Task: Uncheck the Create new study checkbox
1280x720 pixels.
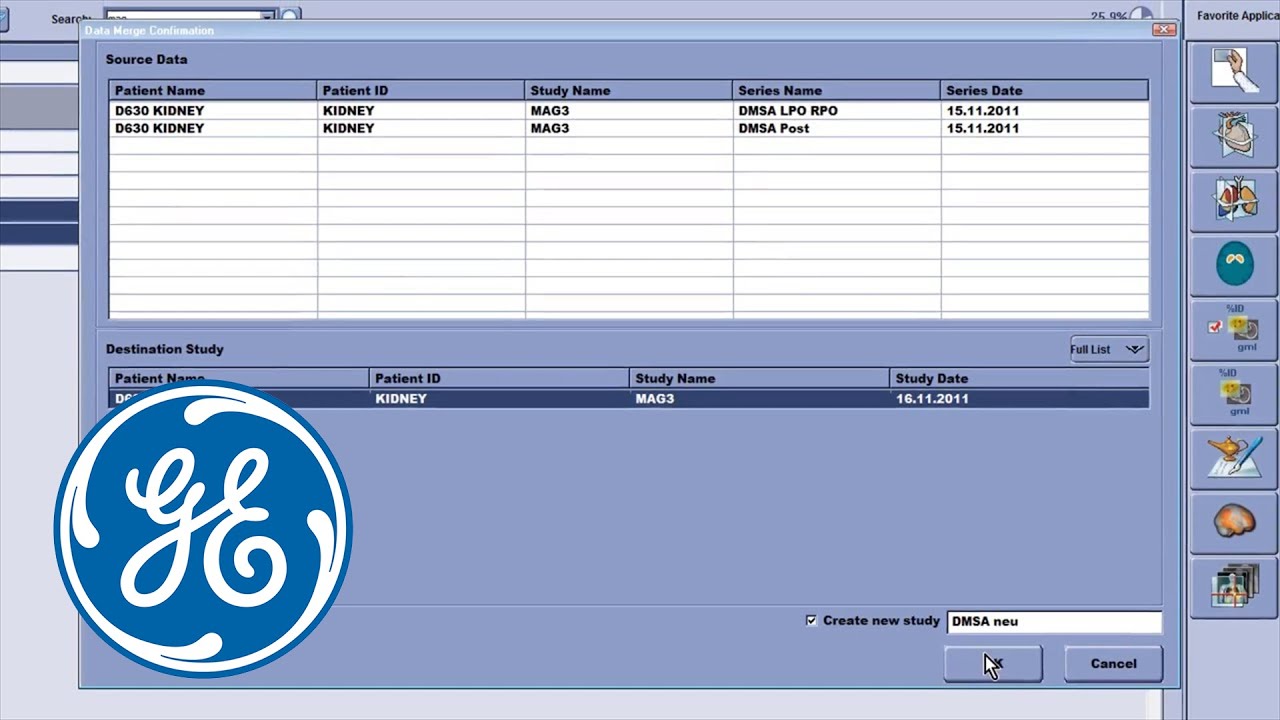Action: pos(811,621)
